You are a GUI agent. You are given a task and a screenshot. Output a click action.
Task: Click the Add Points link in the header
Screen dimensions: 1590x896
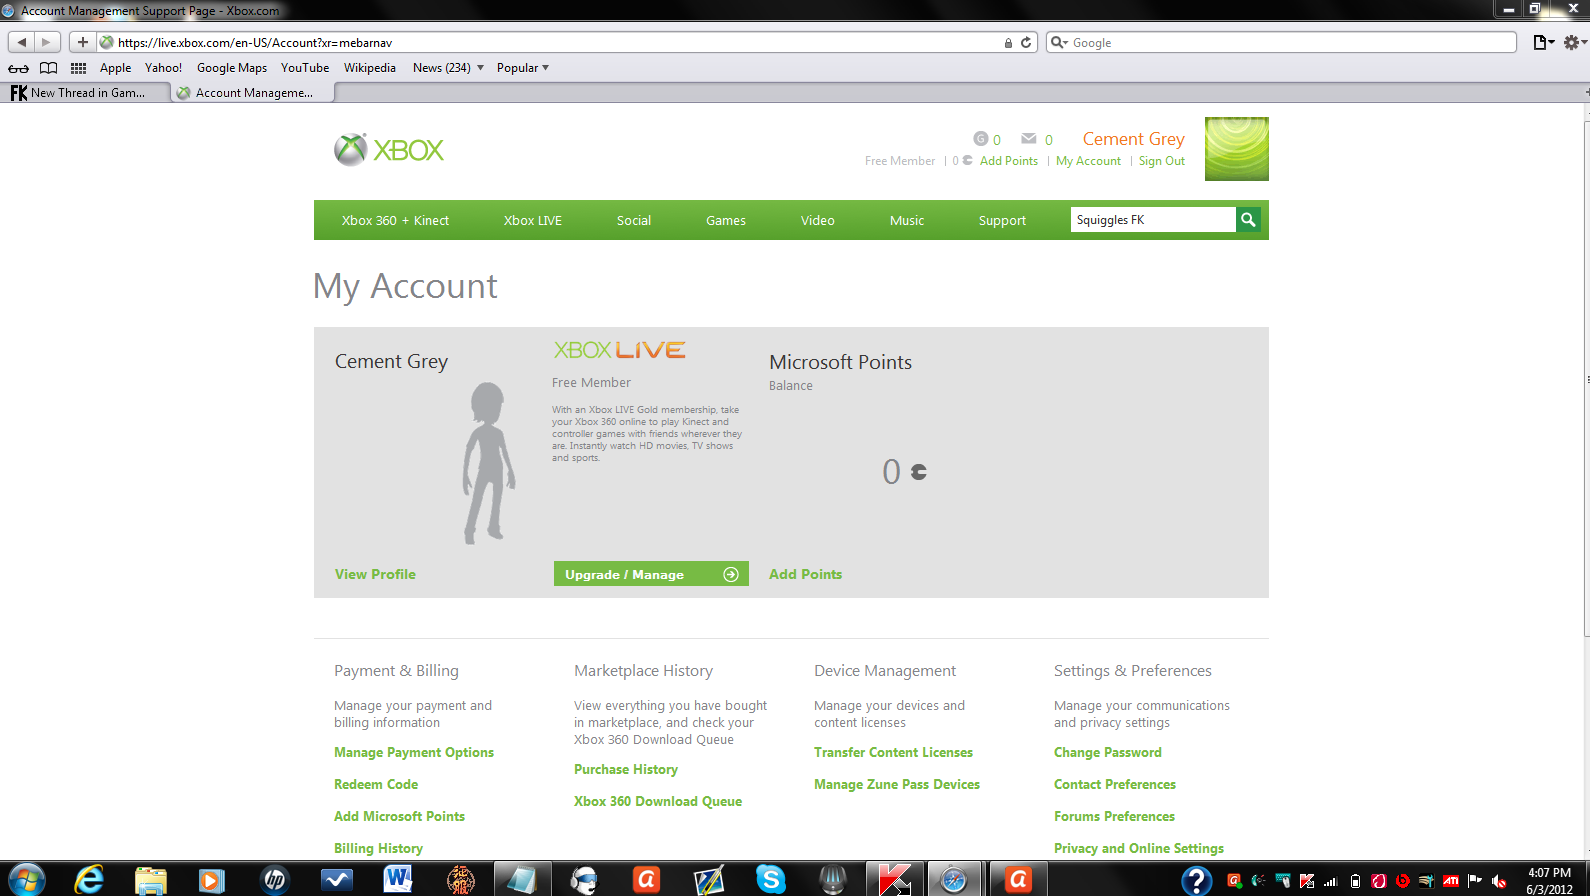point(1009,161)
